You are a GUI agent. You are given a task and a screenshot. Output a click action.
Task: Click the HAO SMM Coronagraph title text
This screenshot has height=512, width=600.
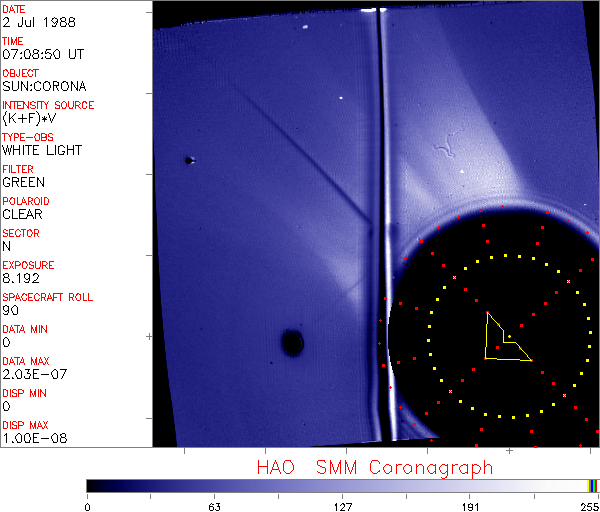click(x=374, y=467)
